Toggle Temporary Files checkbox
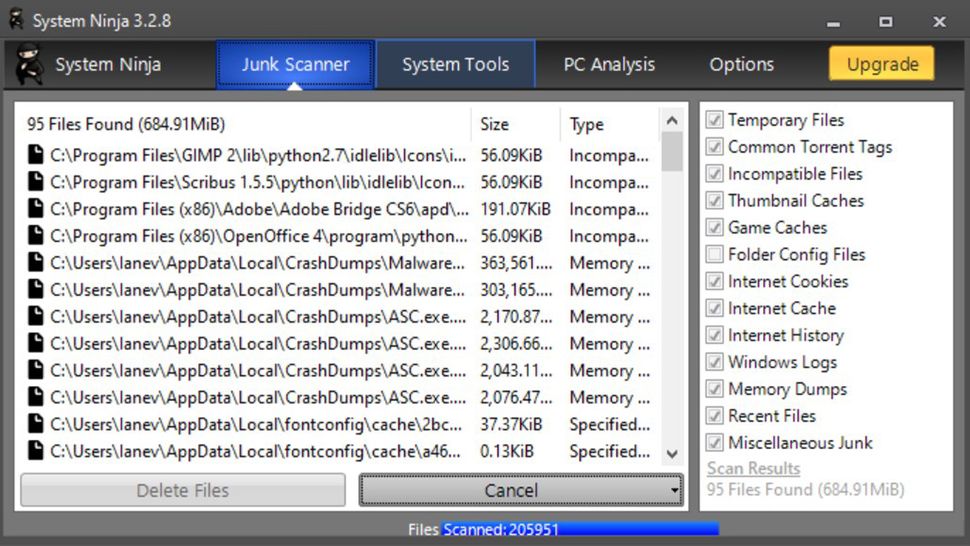This screenshot has width=970, height=546. click(715, 119)
